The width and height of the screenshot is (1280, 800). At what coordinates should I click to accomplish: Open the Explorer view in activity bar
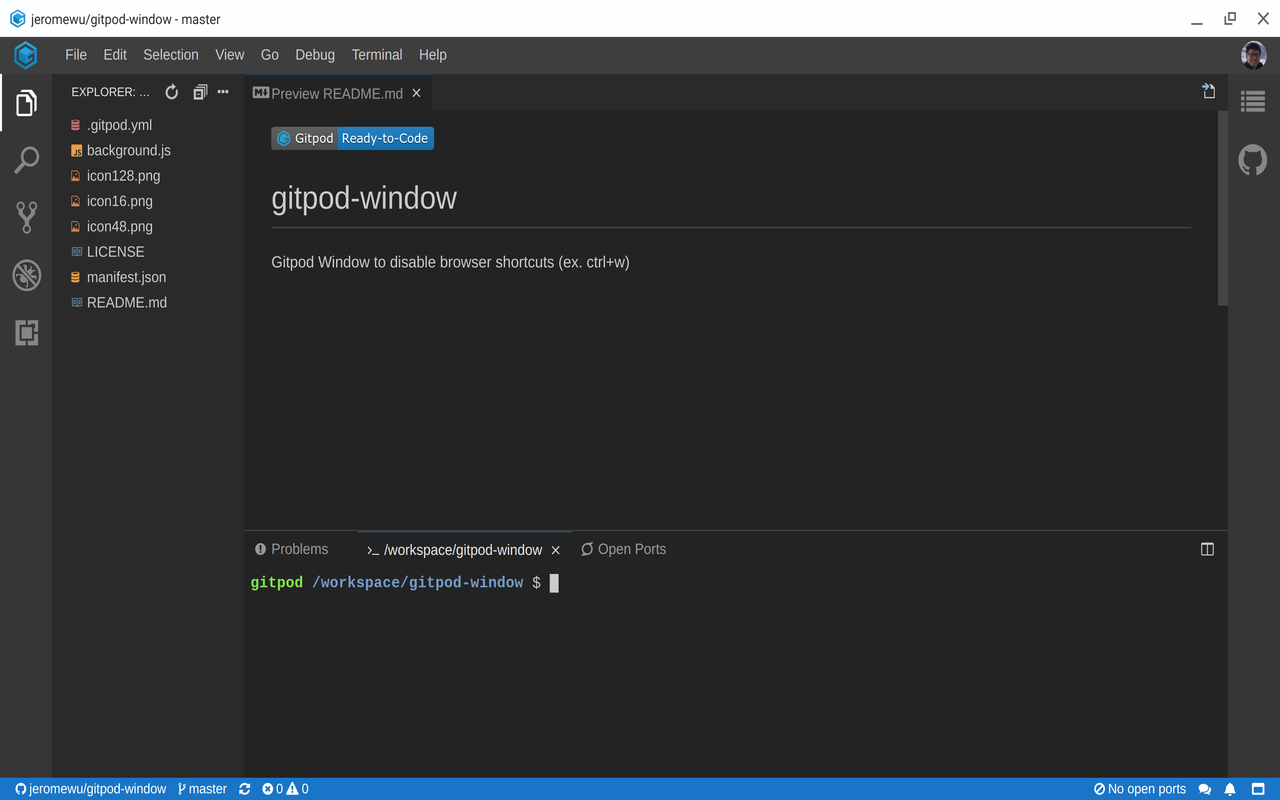[x=26, y=102]
